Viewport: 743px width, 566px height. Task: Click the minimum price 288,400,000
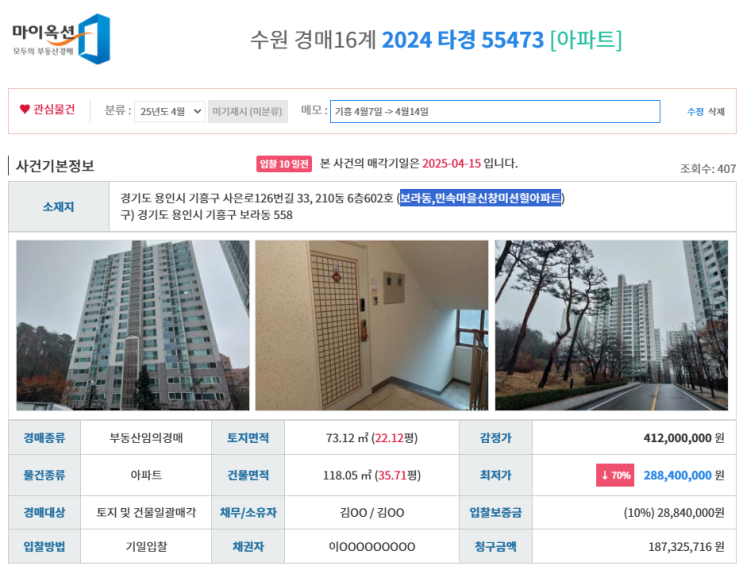[677, 475]
